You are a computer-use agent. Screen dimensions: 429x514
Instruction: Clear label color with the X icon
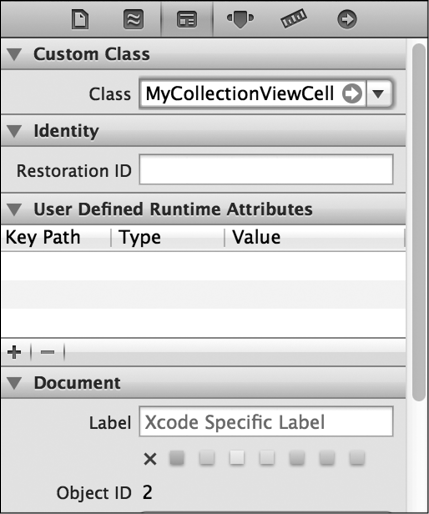coord(150,459)
